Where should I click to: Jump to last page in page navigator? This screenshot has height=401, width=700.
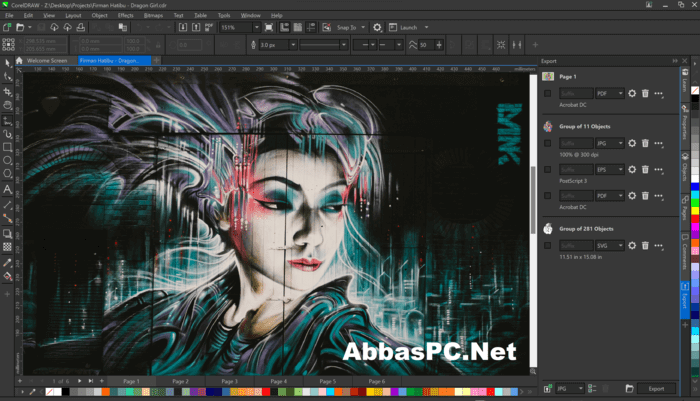[x=91, y=381]
